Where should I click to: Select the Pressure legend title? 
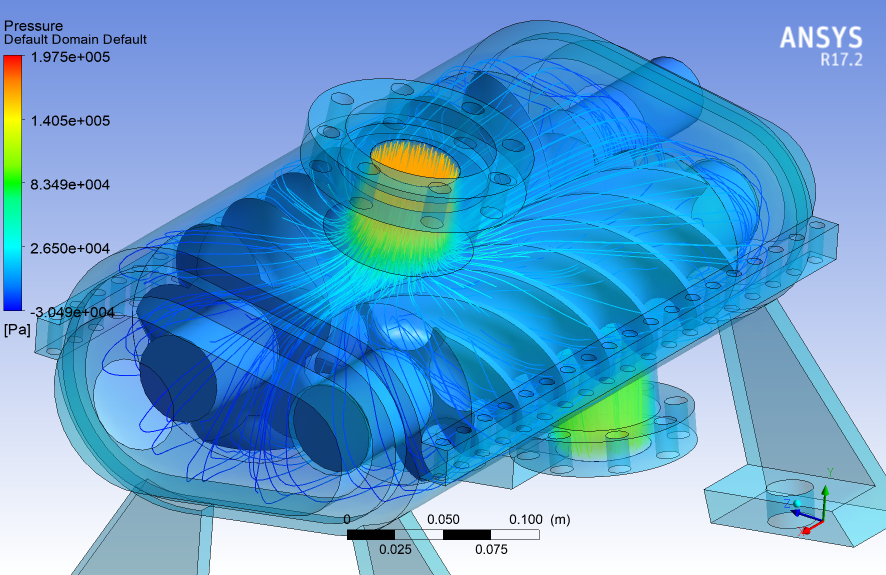click(34, 26)
